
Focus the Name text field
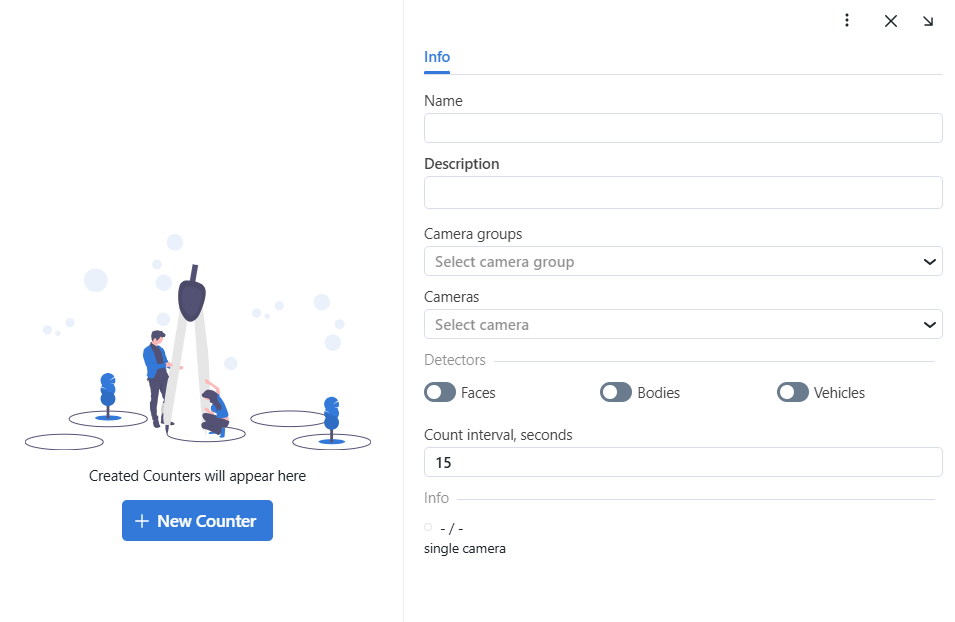(x=683, y=128)
